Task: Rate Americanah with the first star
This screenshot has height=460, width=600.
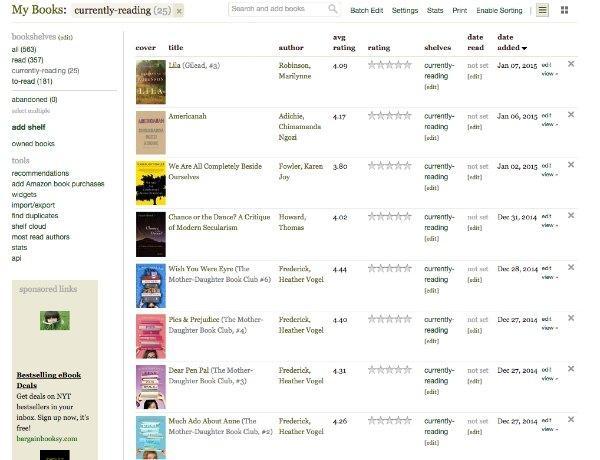Action: [372, 116]
